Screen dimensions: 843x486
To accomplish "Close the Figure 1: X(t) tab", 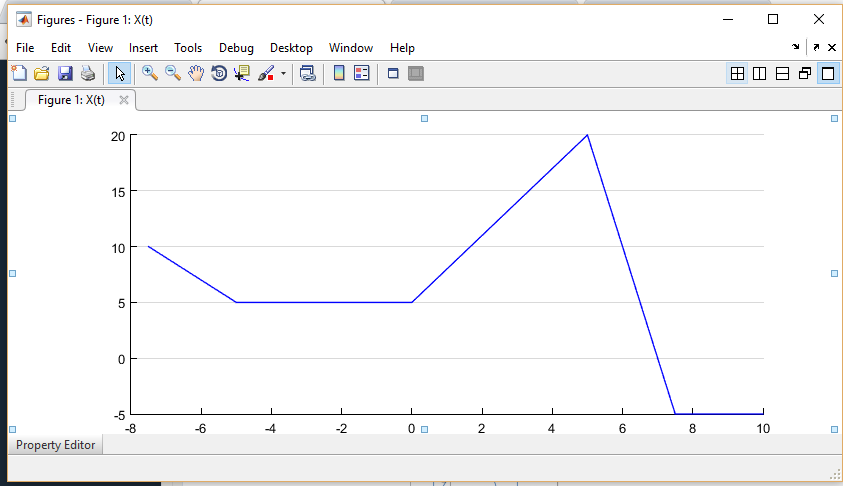I will pyautogui.click(x=124, y=100).
